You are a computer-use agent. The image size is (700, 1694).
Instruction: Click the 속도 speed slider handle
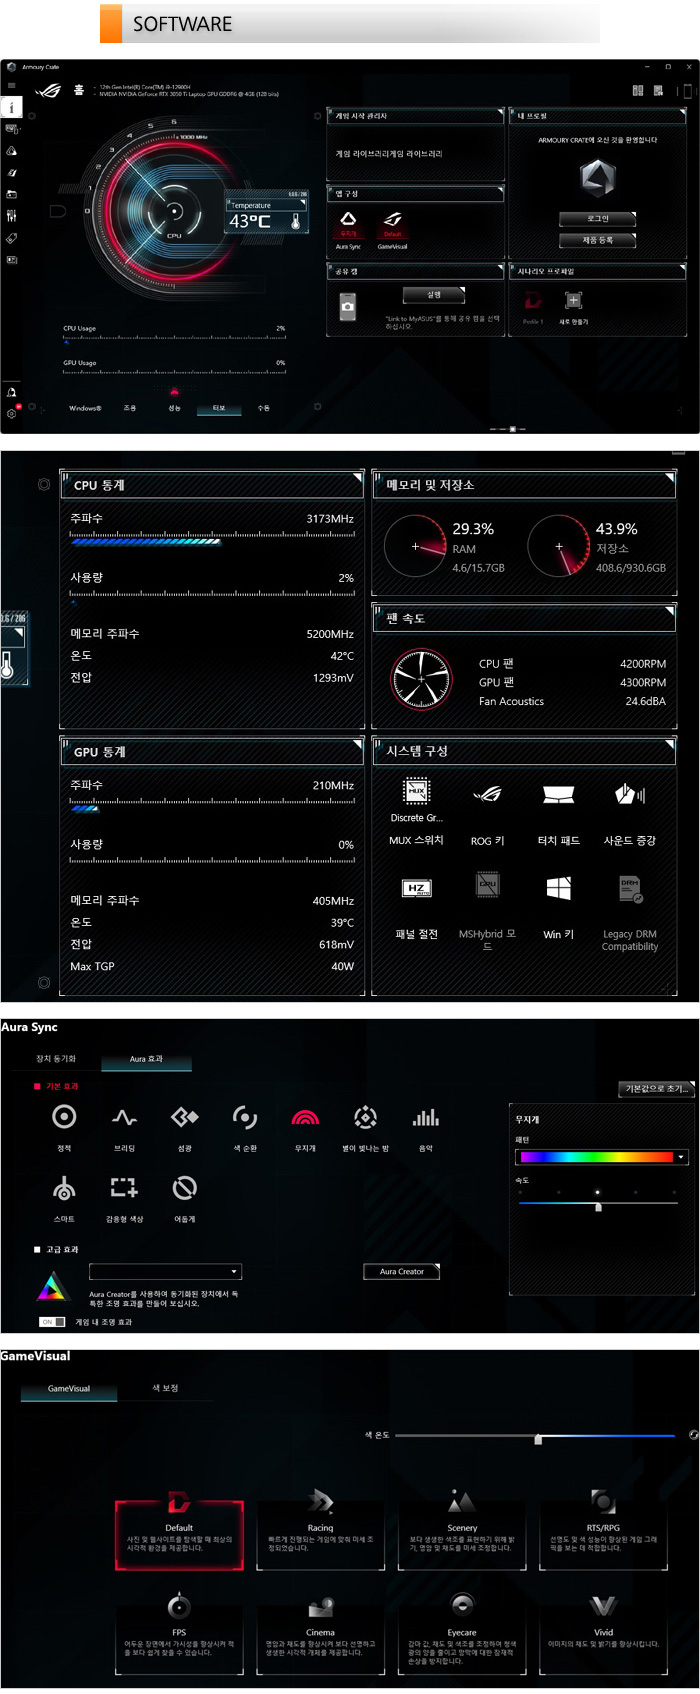[x=598, y=1207]
